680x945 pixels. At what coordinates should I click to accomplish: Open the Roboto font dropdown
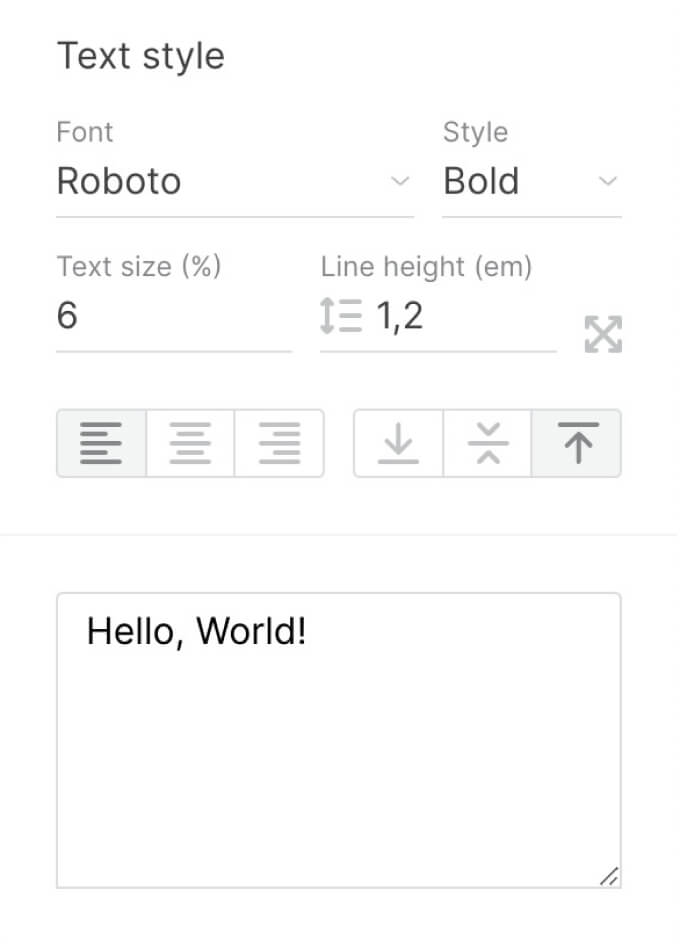pyautogui.click(x=220, y=182)
